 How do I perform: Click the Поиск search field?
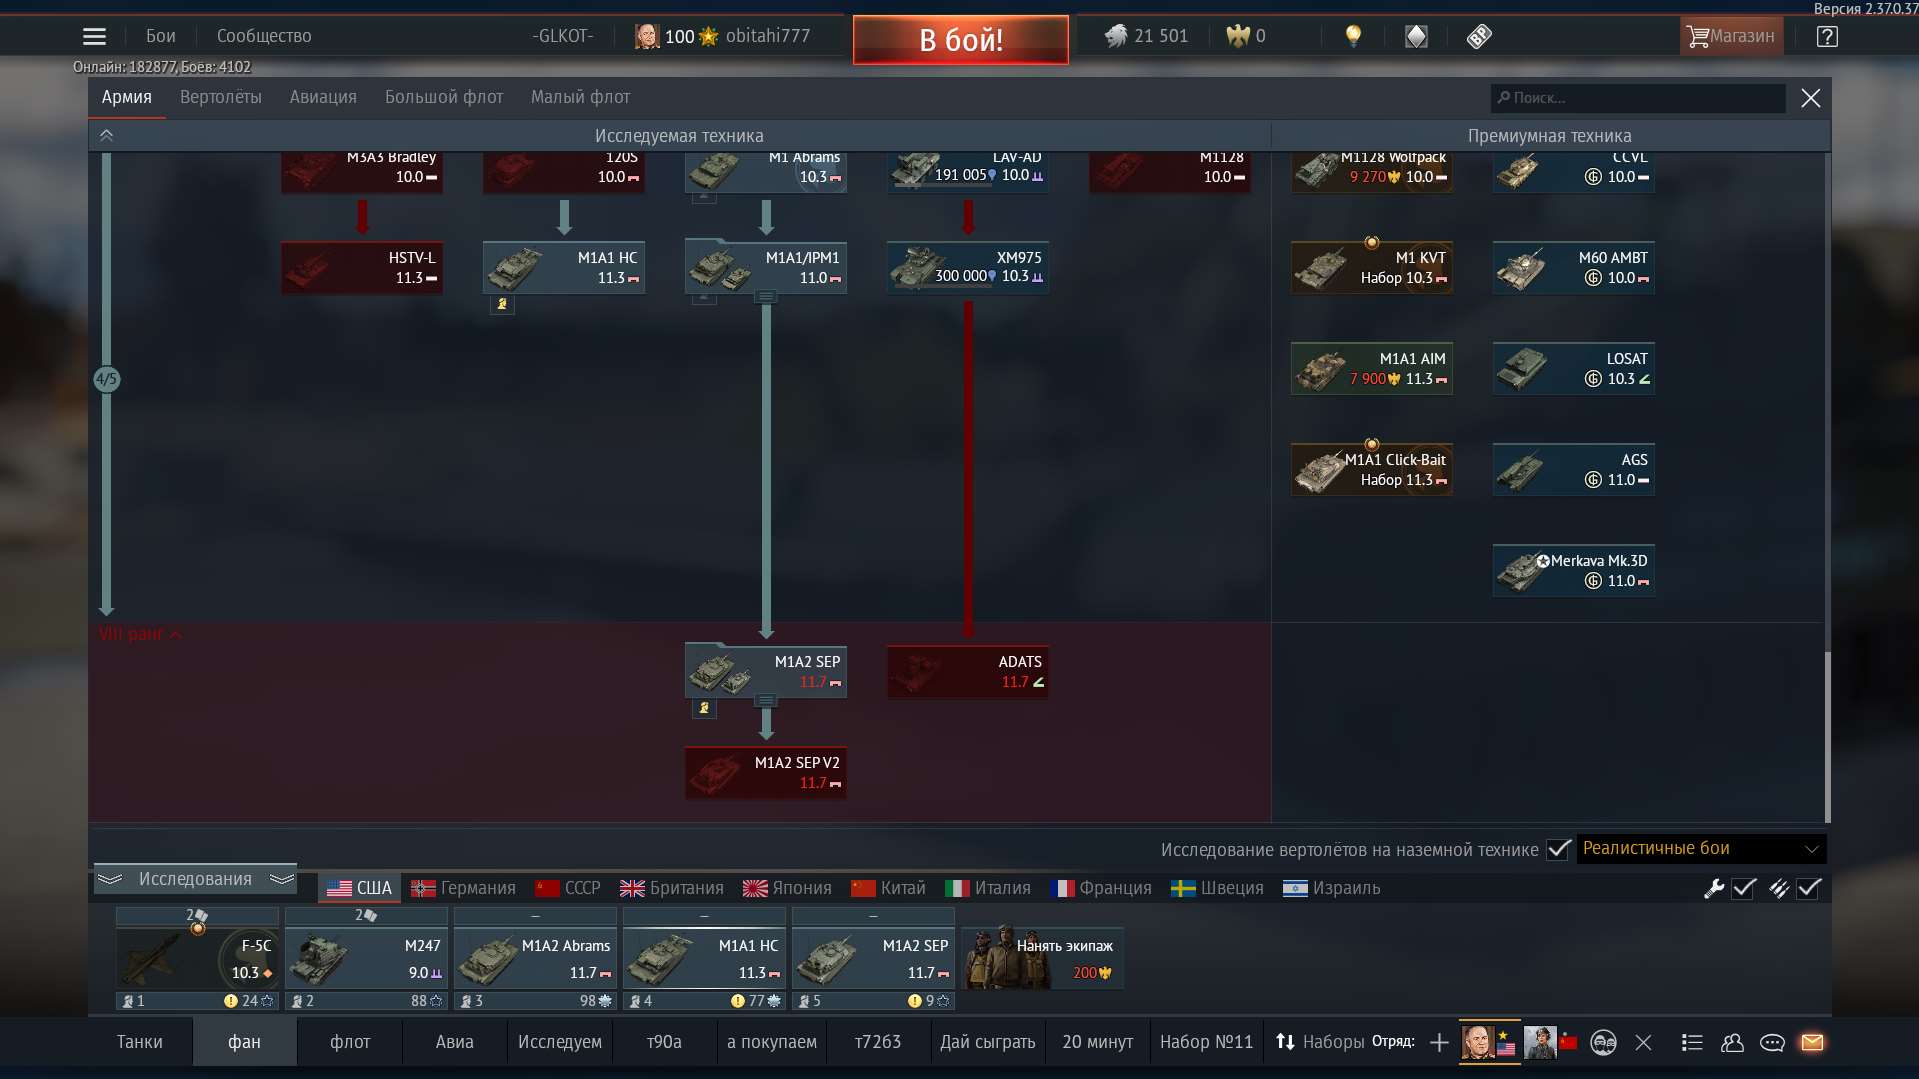click(1638, 98)
